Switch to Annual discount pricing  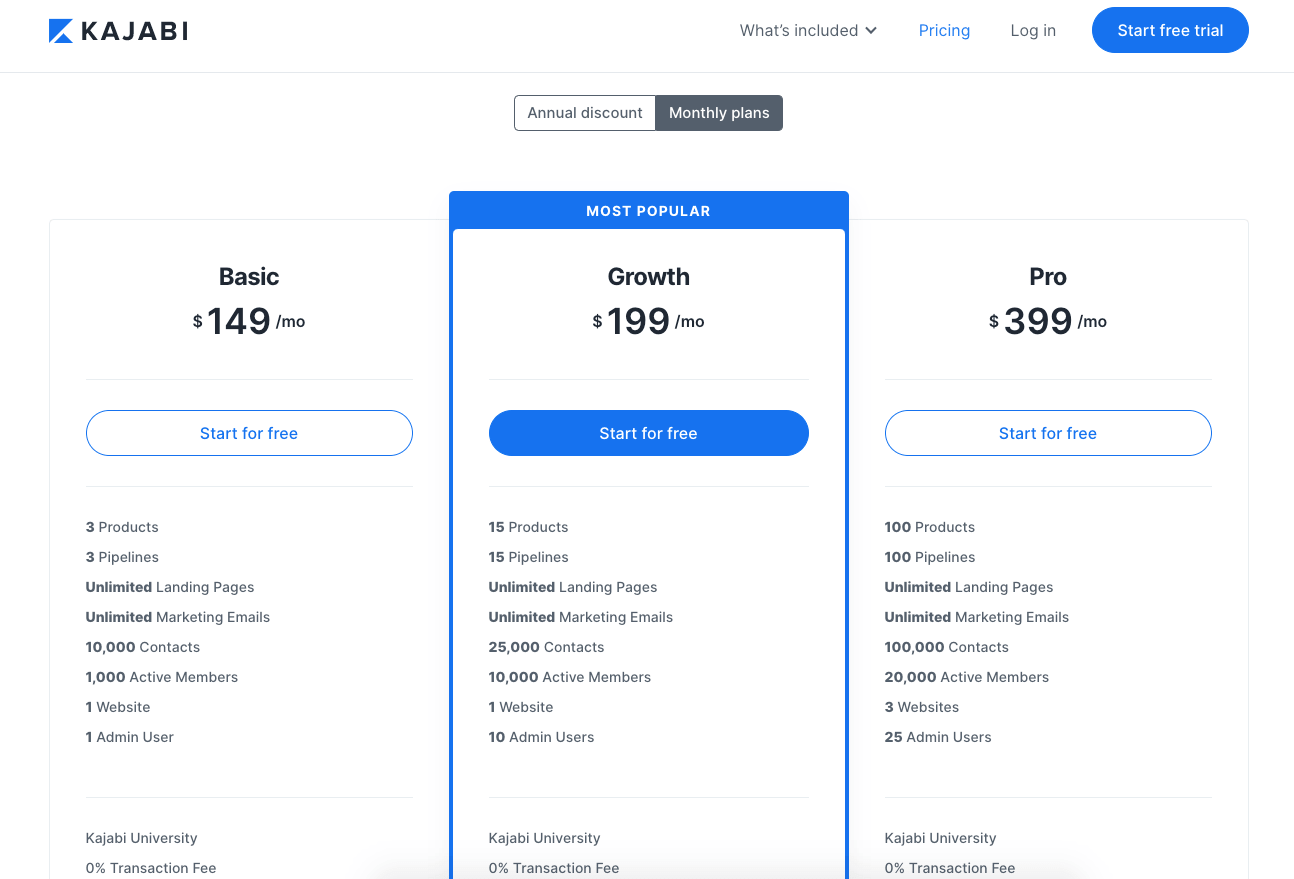[585, 113]
